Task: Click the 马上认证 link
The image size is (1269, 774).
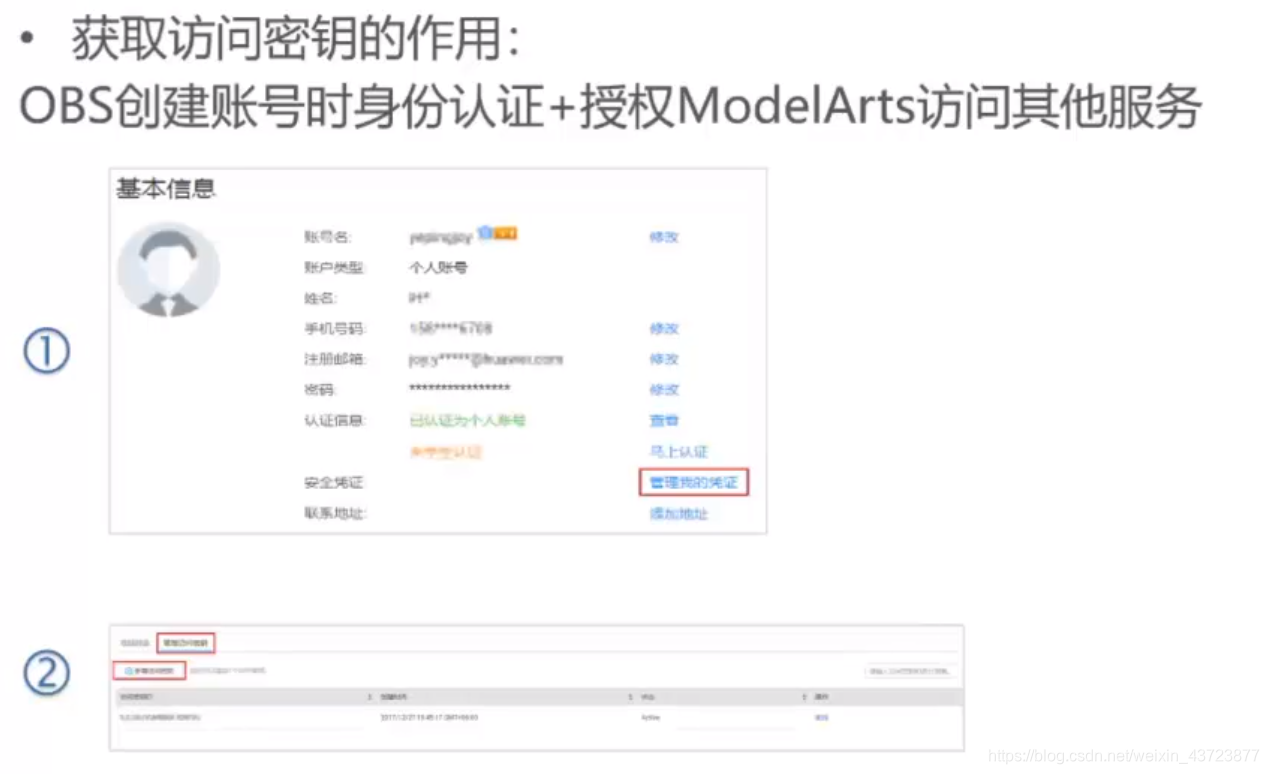Action: pos(678,452)
